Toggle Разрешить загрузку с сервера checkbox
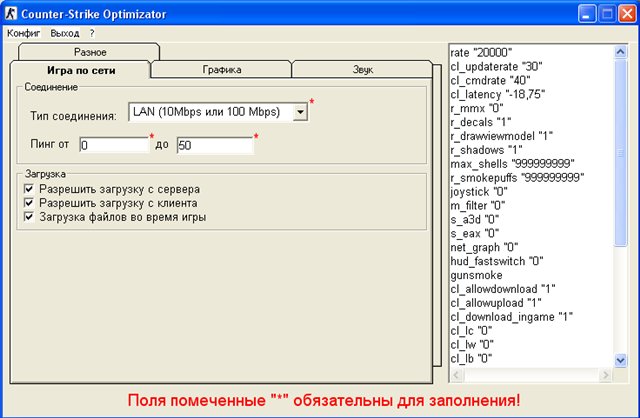Viewport: 640px width, 418px height. [30, 188]
